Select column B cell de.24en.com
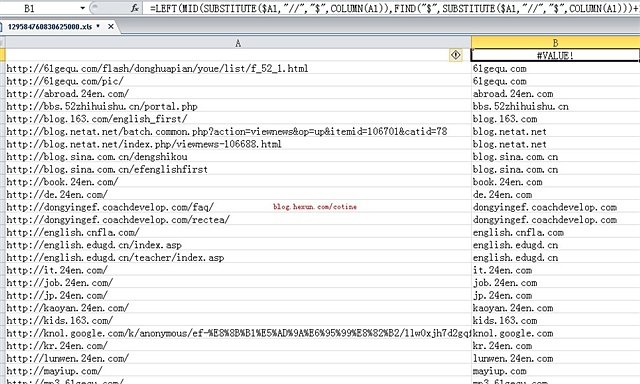This screenshot has height=384, width=640. [556, 194]
